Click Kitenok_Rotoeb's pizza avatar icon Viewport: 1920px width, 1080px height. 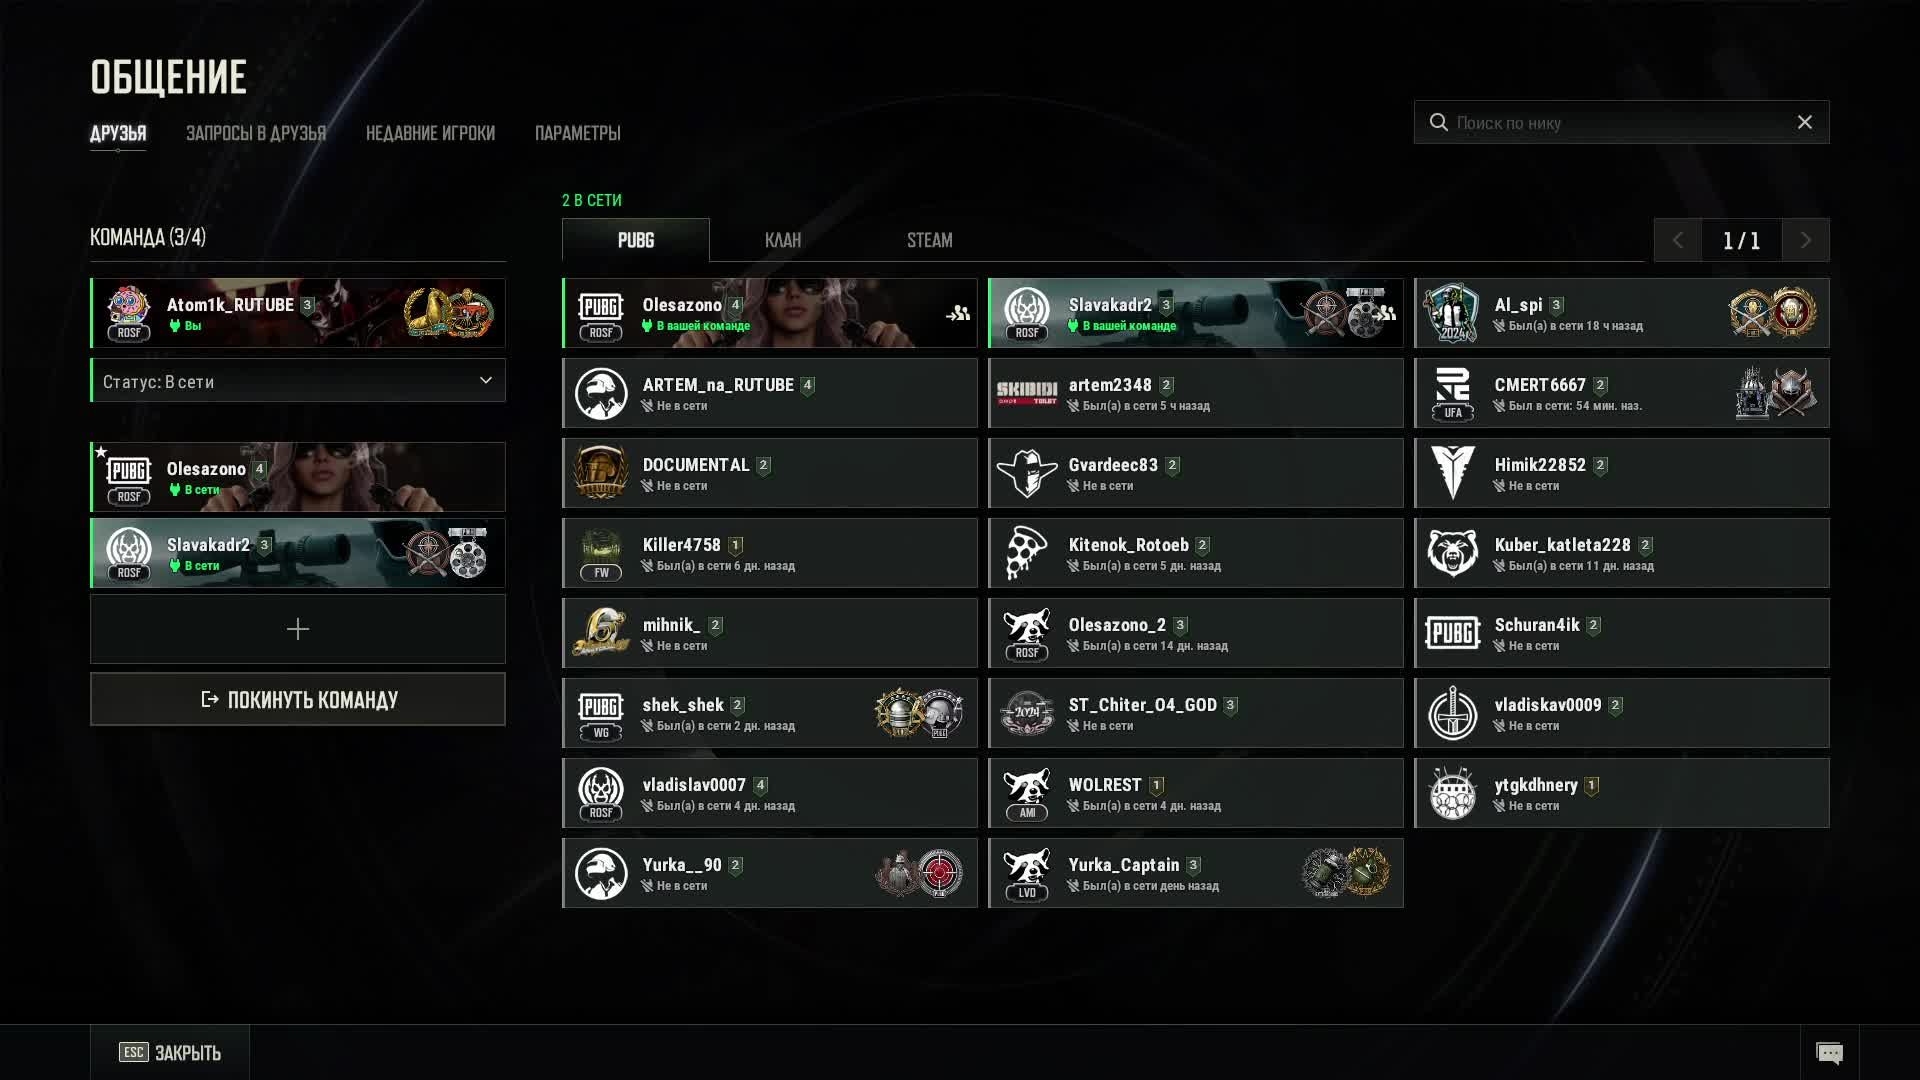coord(1027,553)
